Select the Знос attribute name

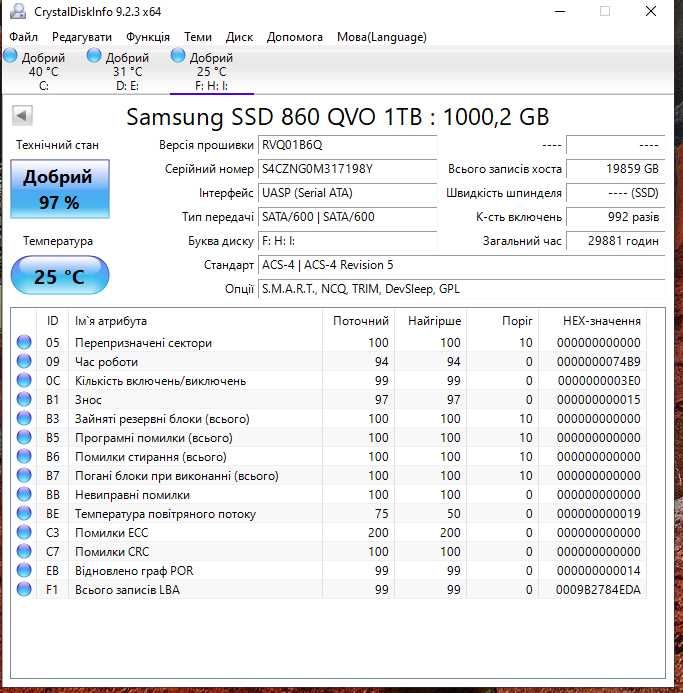[x=88, y=400]
